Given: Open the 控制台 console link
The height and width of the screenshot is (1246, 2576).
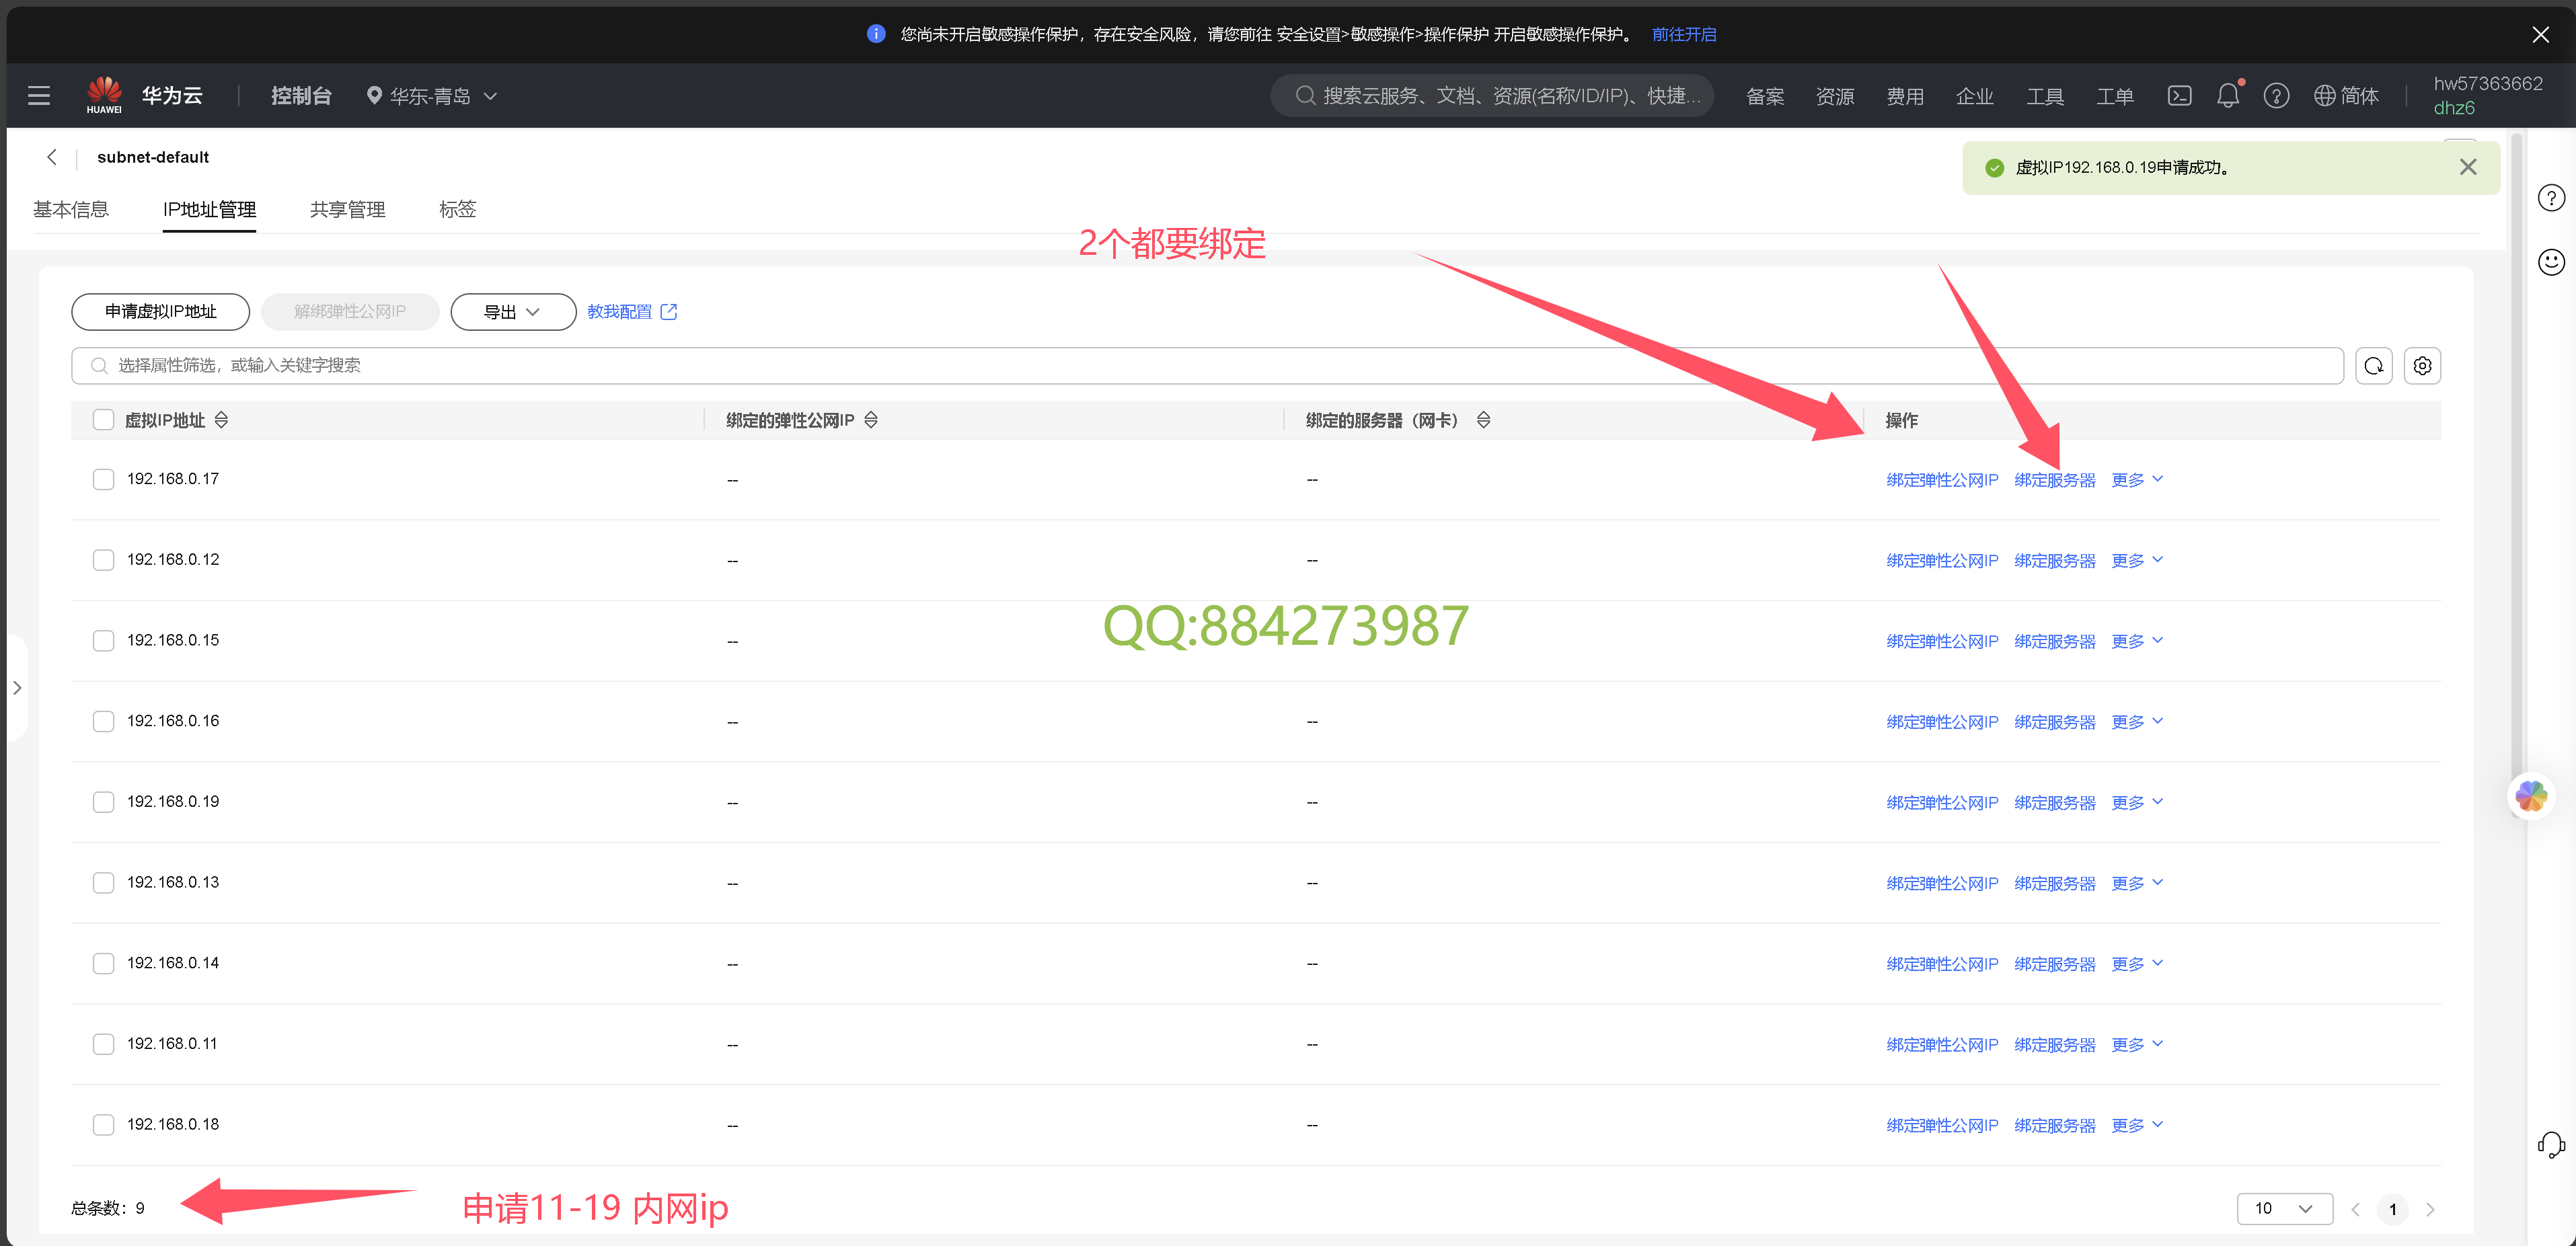Looking at the screenshot, I should coord(301,96).
